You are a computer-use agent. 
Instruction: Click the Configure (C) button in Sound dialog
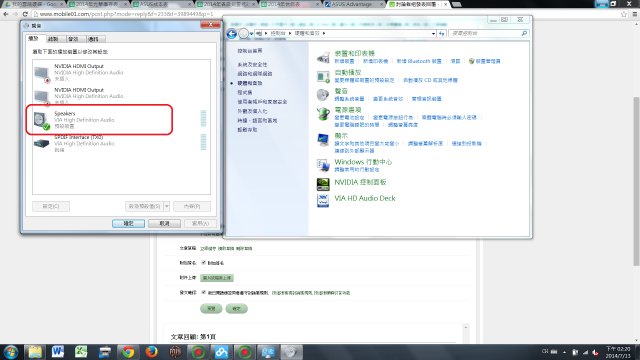click(x=51, y=206)
